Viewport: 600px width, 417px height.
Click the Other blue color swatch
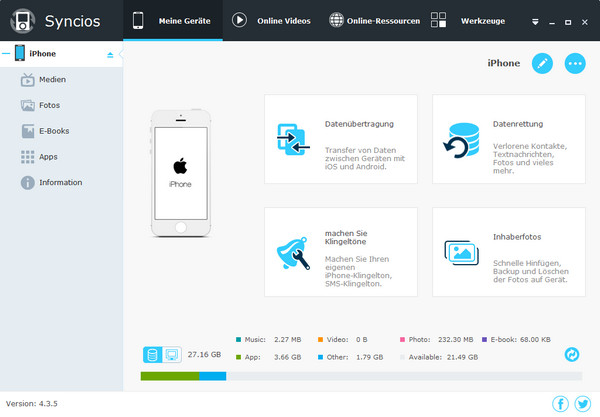tap(320, 357)
